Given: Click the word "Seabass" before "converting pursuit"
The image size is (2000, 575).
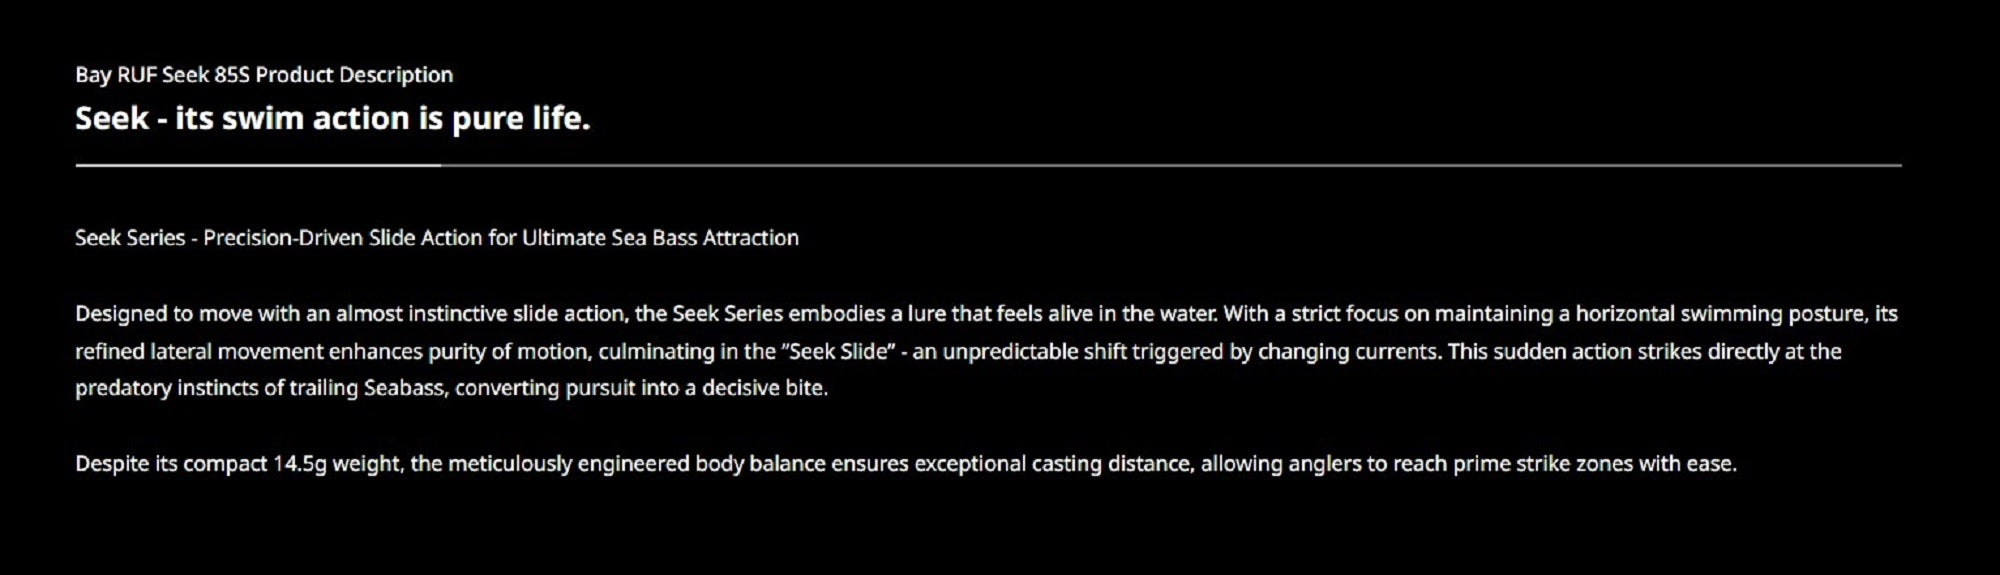Looking at the screenshot, I should [x=404, y=388].
